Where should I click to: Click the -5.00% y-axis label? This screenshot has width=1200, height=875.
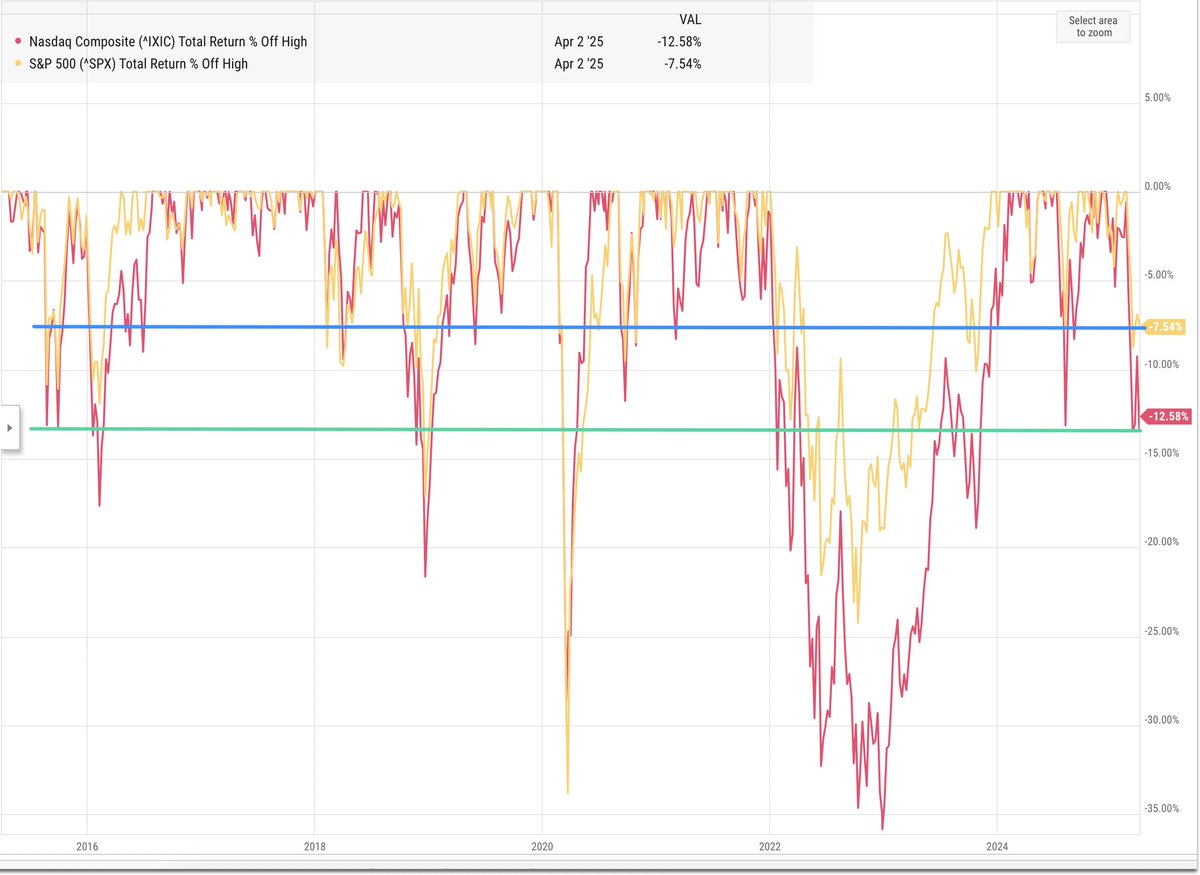1160,275
